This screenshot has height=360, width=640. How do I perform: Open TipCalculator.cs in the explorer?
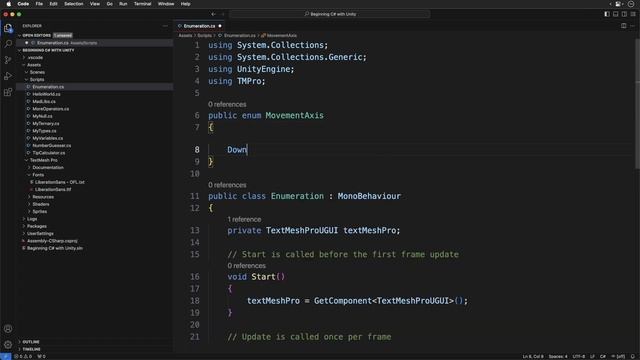pos(49,153)
